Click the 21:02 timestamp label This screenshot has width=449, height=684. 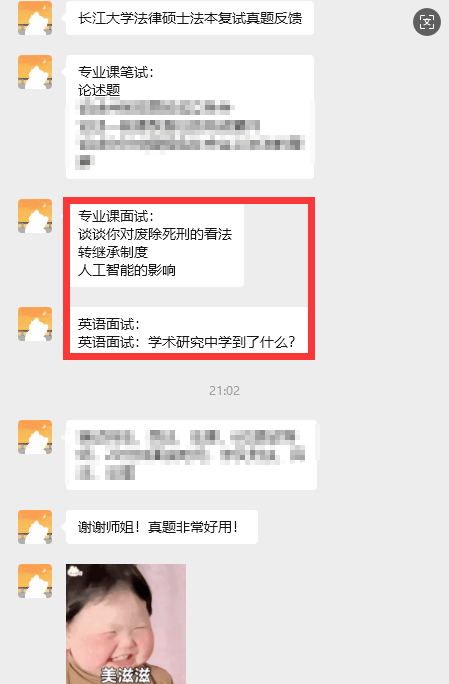(224, 390)
